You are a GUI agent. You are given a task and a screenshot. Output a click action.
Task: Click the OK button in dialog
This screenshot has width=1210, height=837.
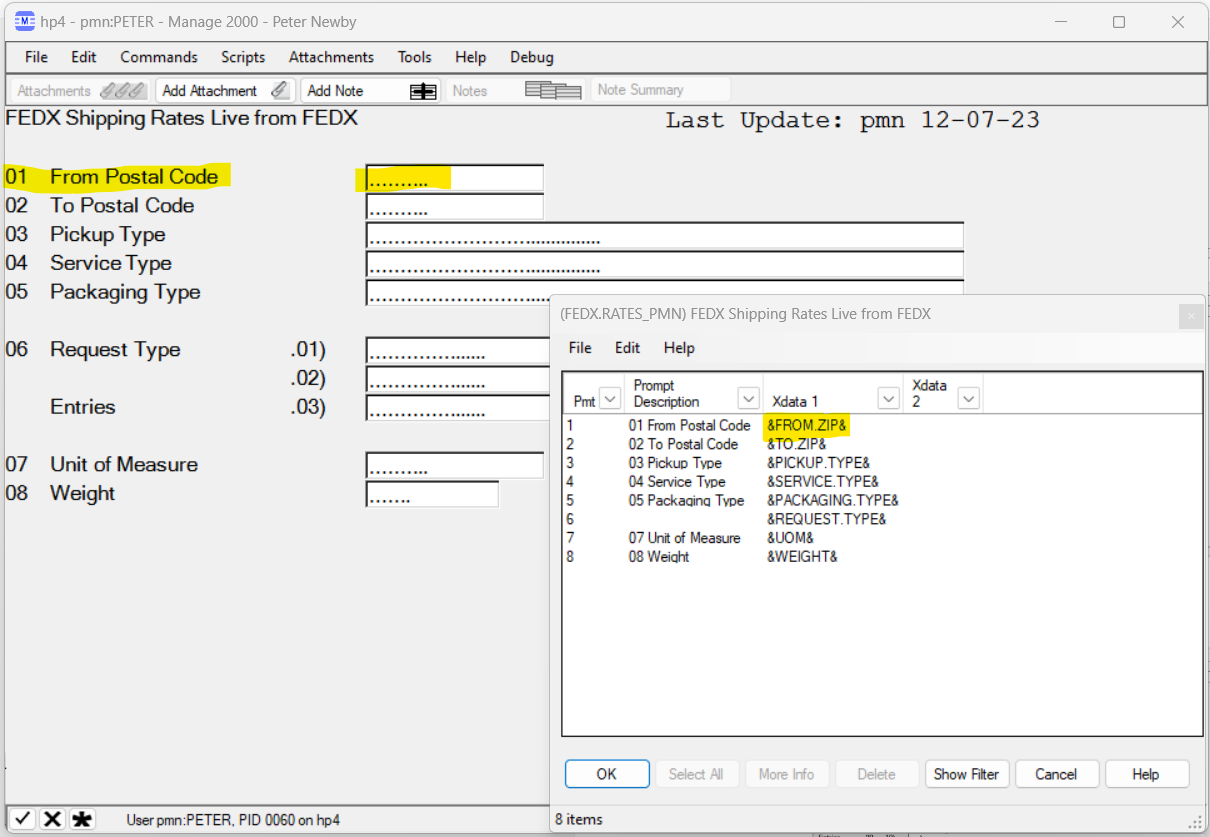click(x=607, y=774)
